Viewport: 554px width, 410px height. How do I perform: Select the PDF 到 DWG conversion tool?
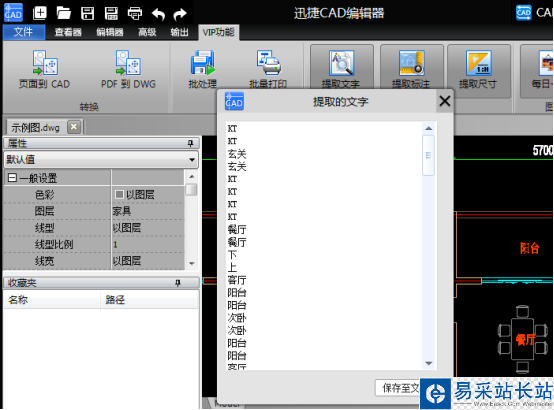point(128,69)
